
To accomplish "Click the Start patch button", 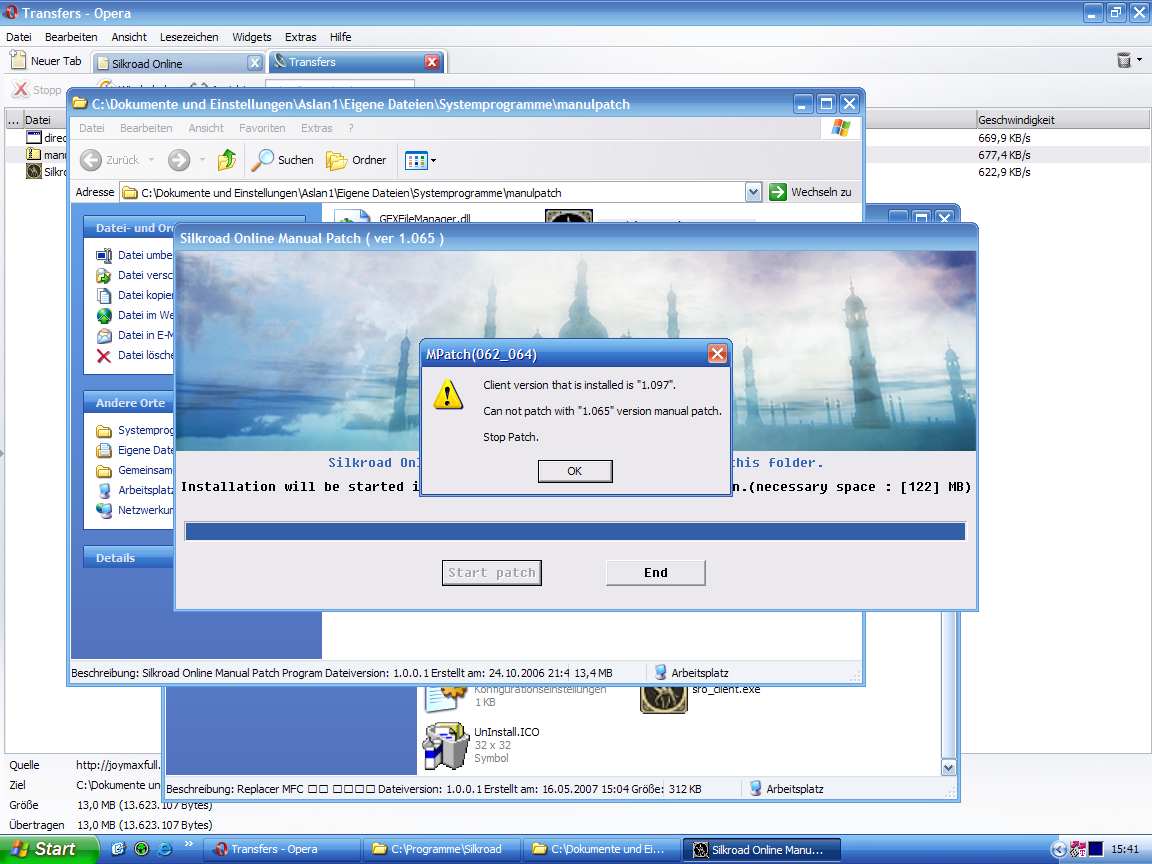I will pos(492,572).
